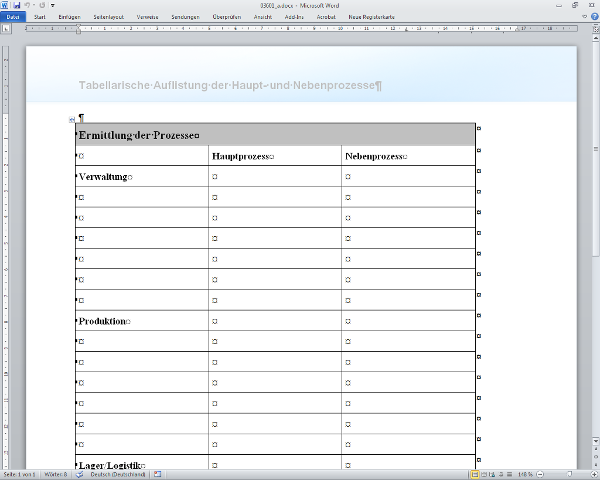Click the ribbon help icon at top right

[x=593, y=17]
